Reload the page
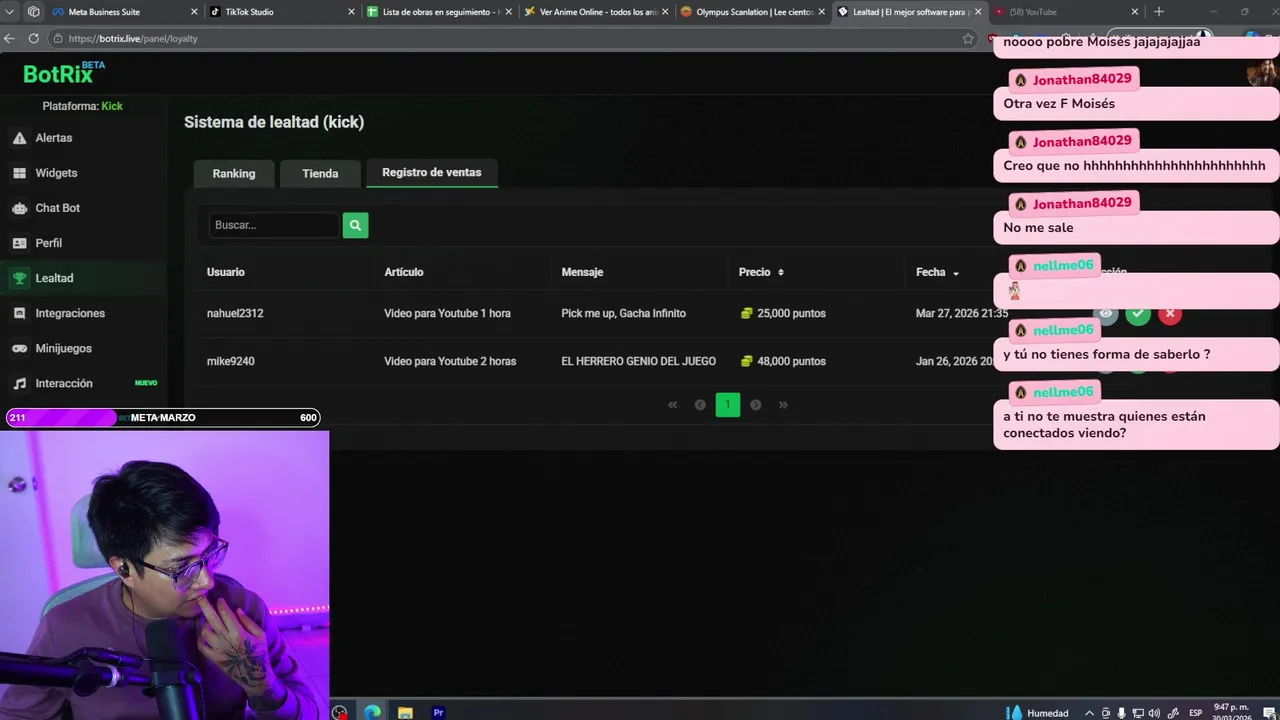 [33, 38]
